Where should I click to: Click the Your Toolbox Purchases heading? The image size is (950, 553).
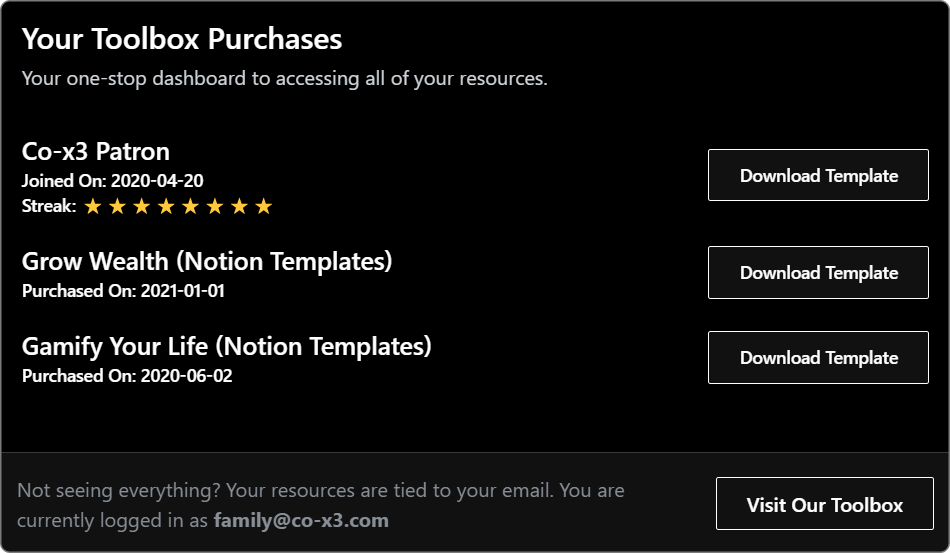coord(182,39)
